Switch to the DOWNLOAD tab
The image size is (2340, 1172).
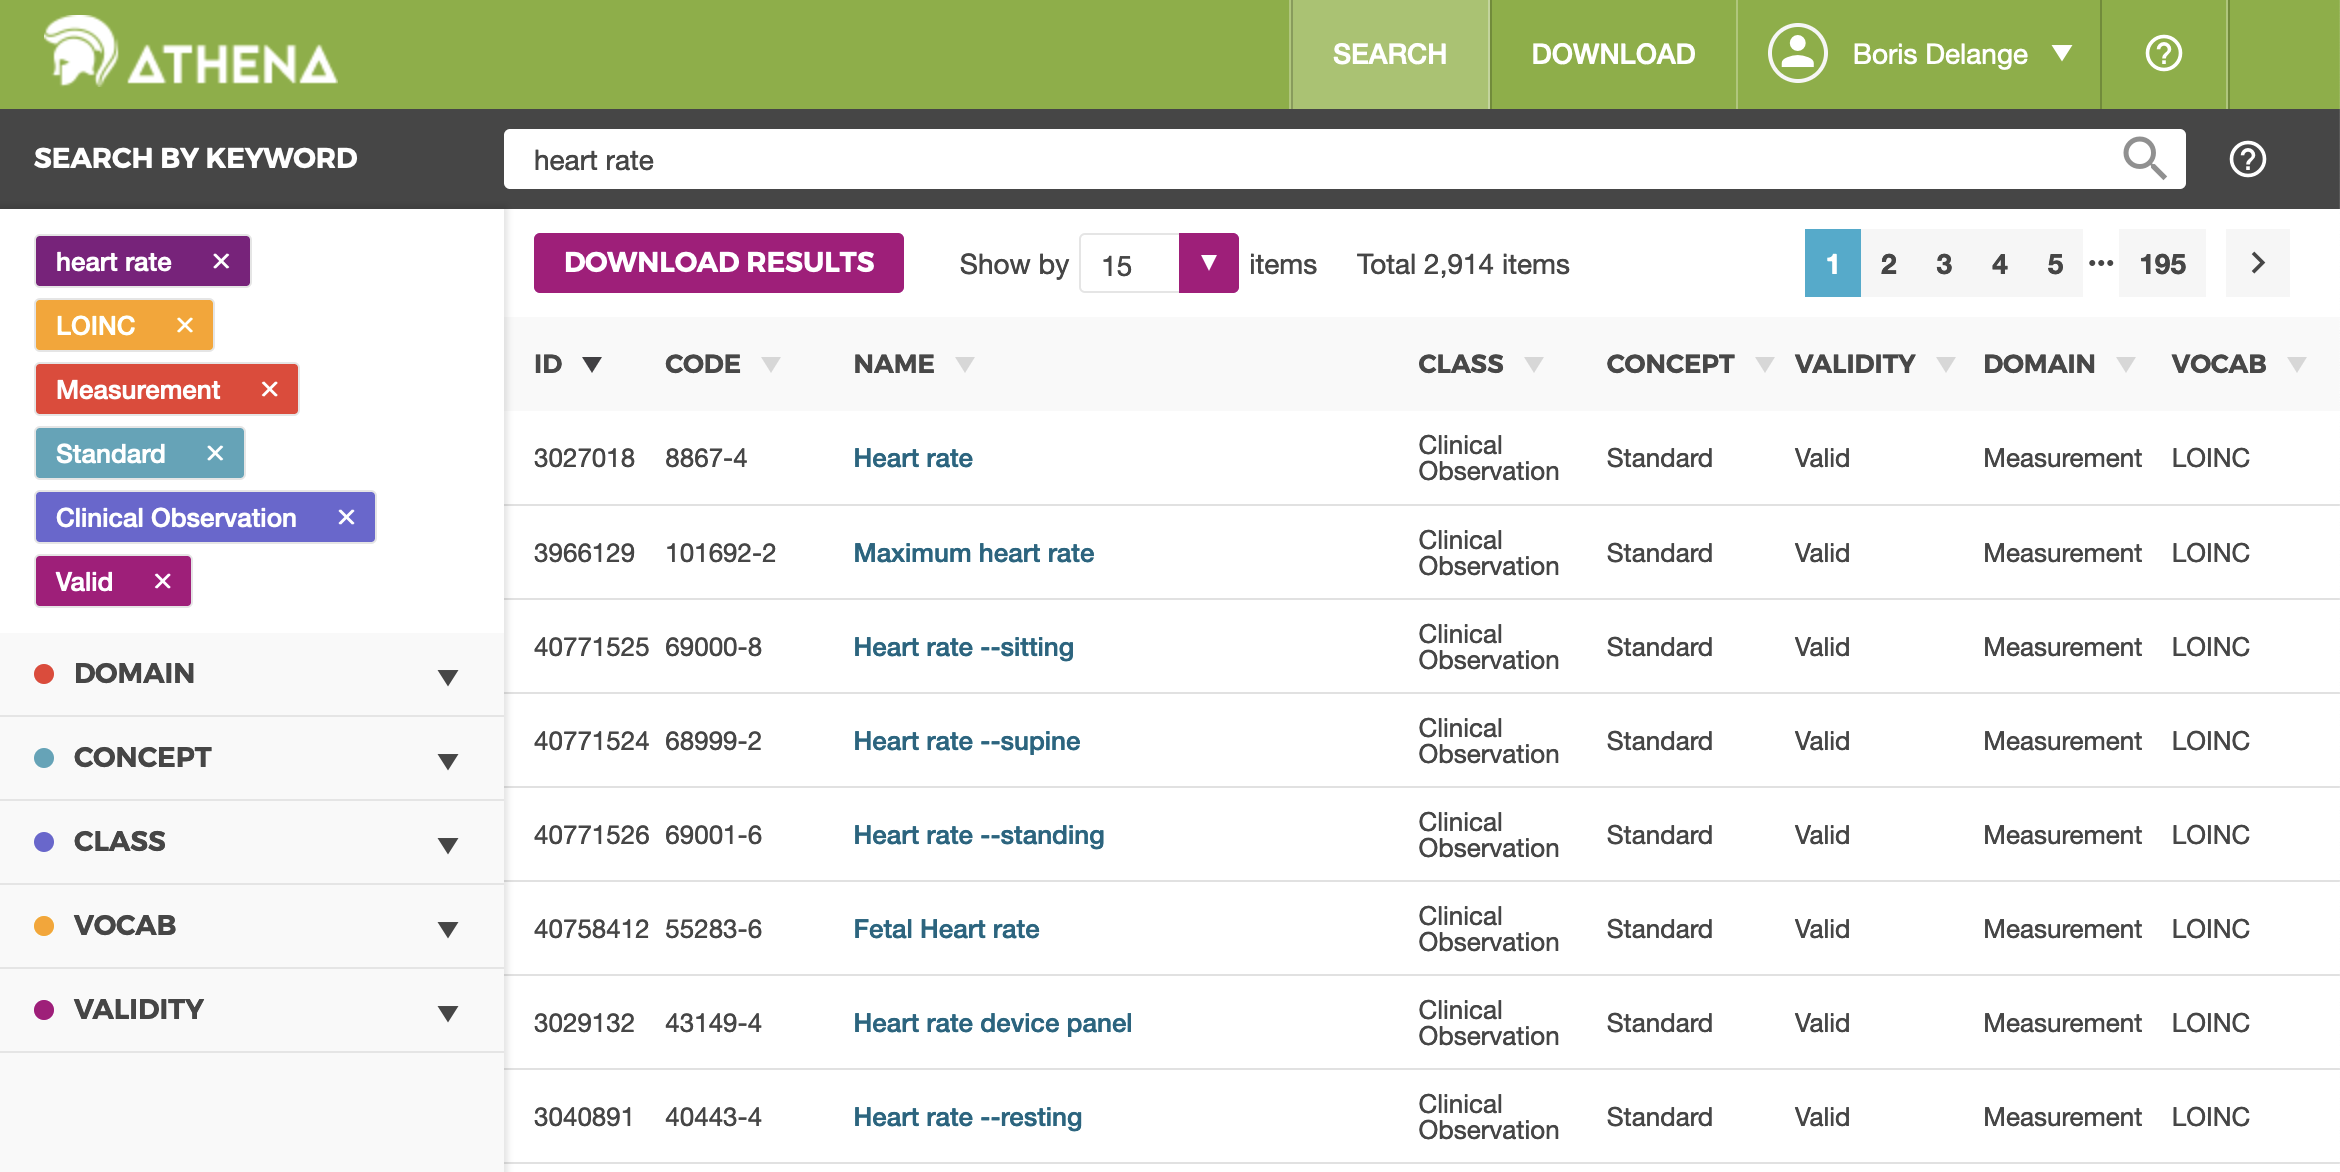1613,54
